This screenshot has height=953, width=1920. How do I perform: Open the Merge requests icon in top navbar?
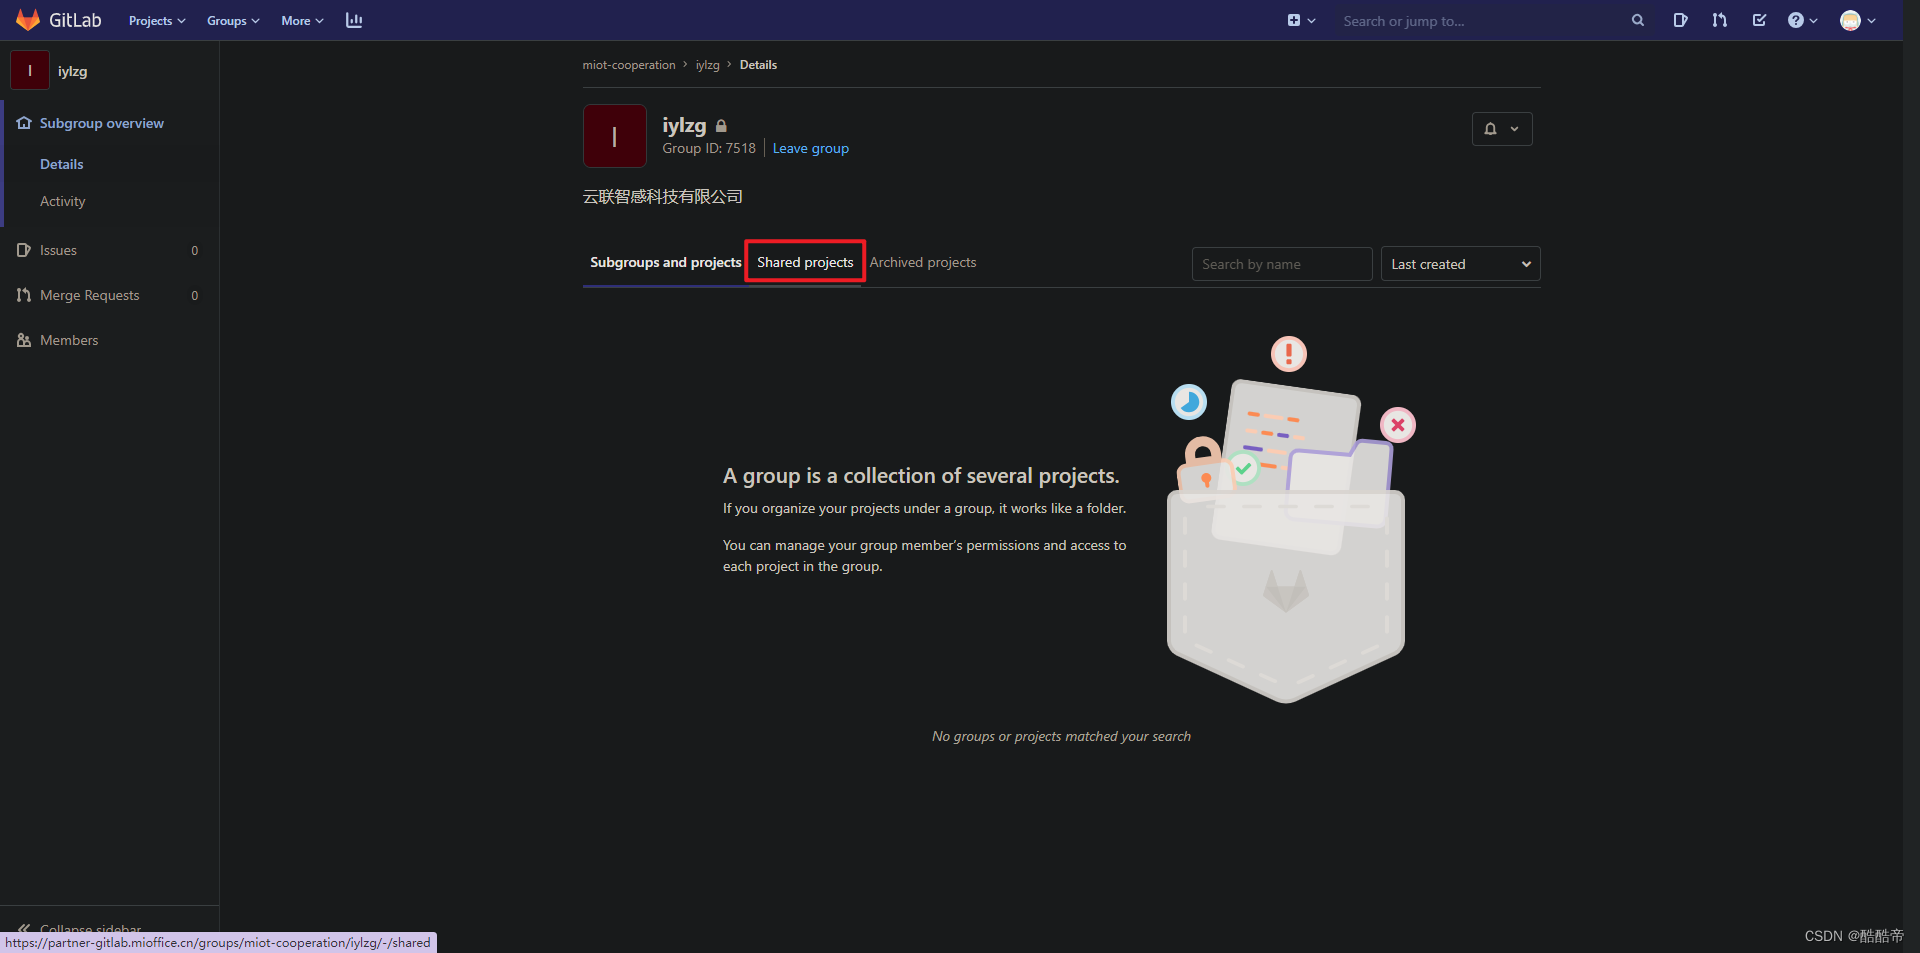click(1719, 21)
